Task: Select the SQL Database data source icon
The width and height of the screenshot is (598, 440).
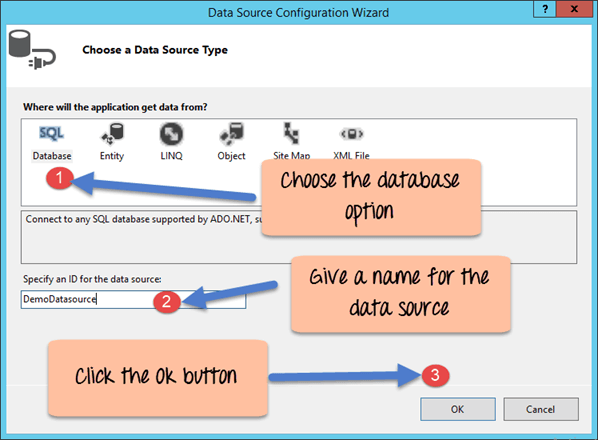Action: 52,133
